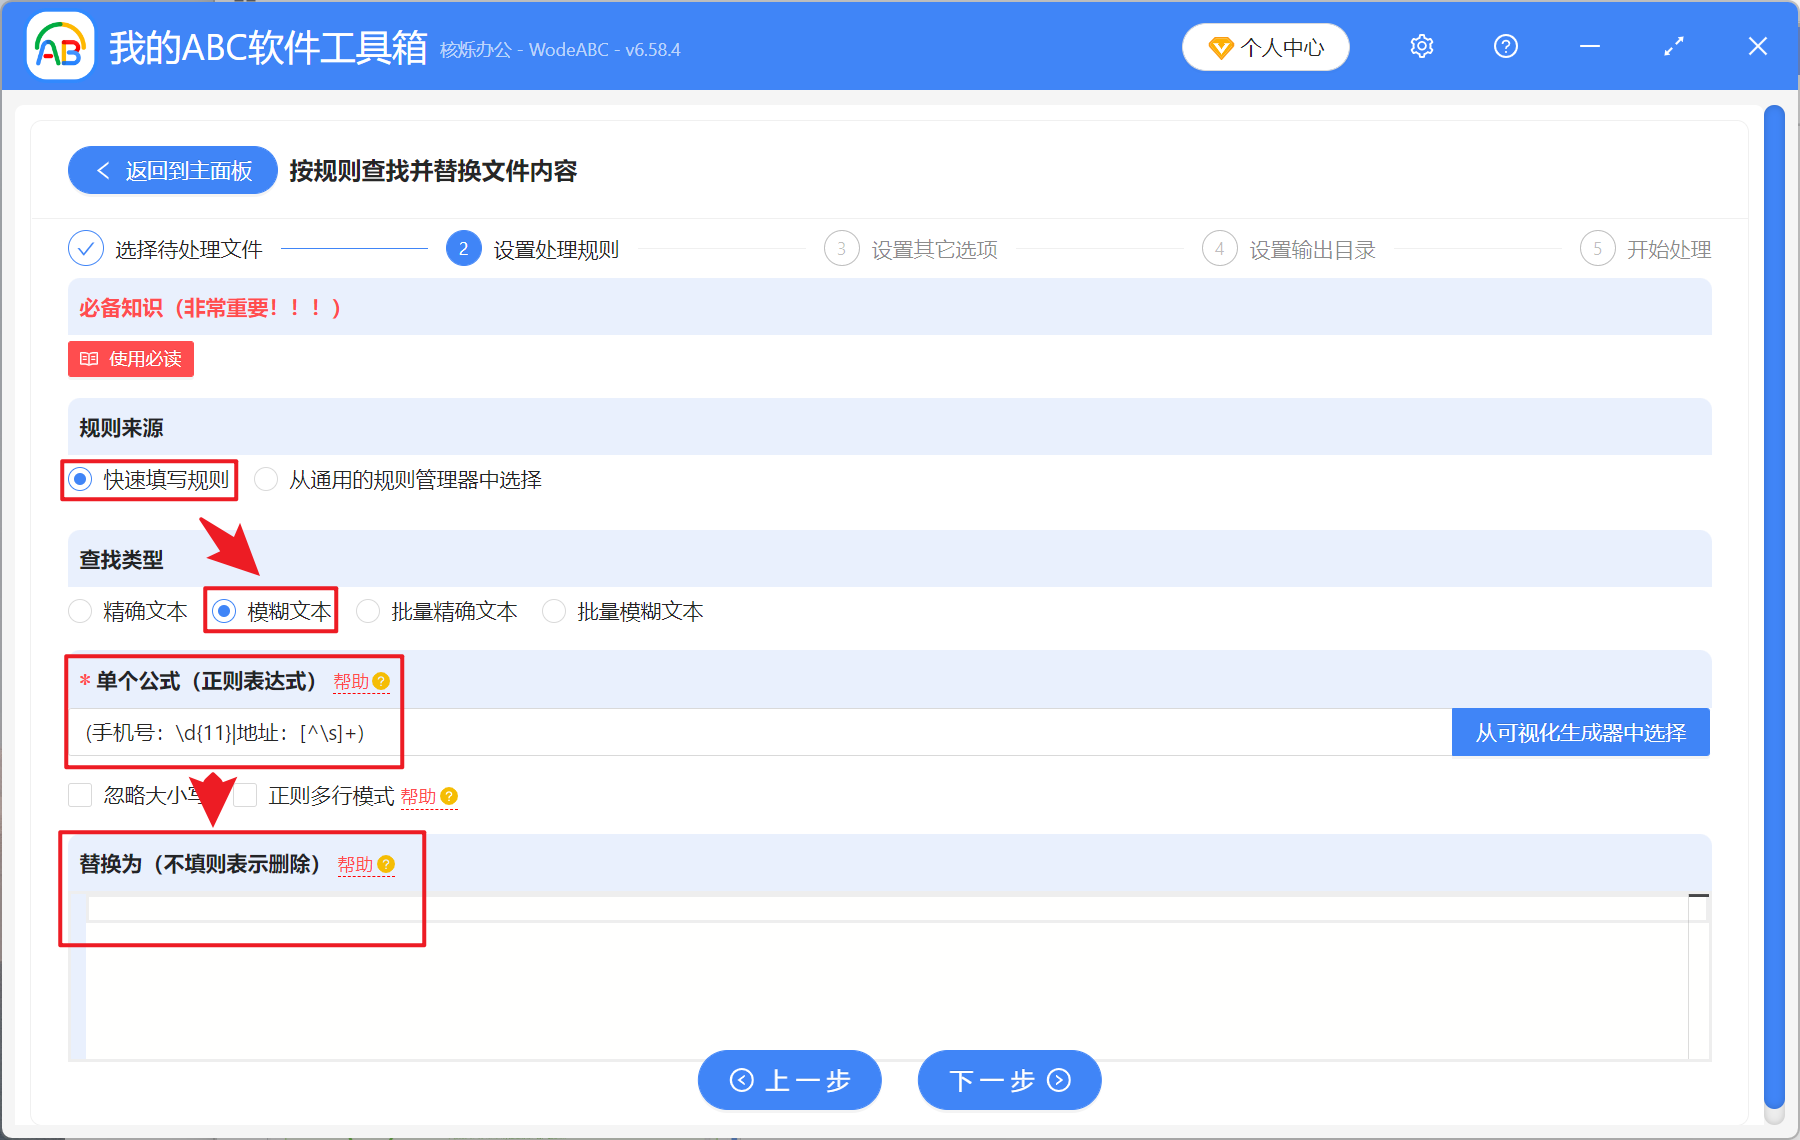Open the settings gear in the title bar
1800x1140 pixels.
tap(1421, 46)
